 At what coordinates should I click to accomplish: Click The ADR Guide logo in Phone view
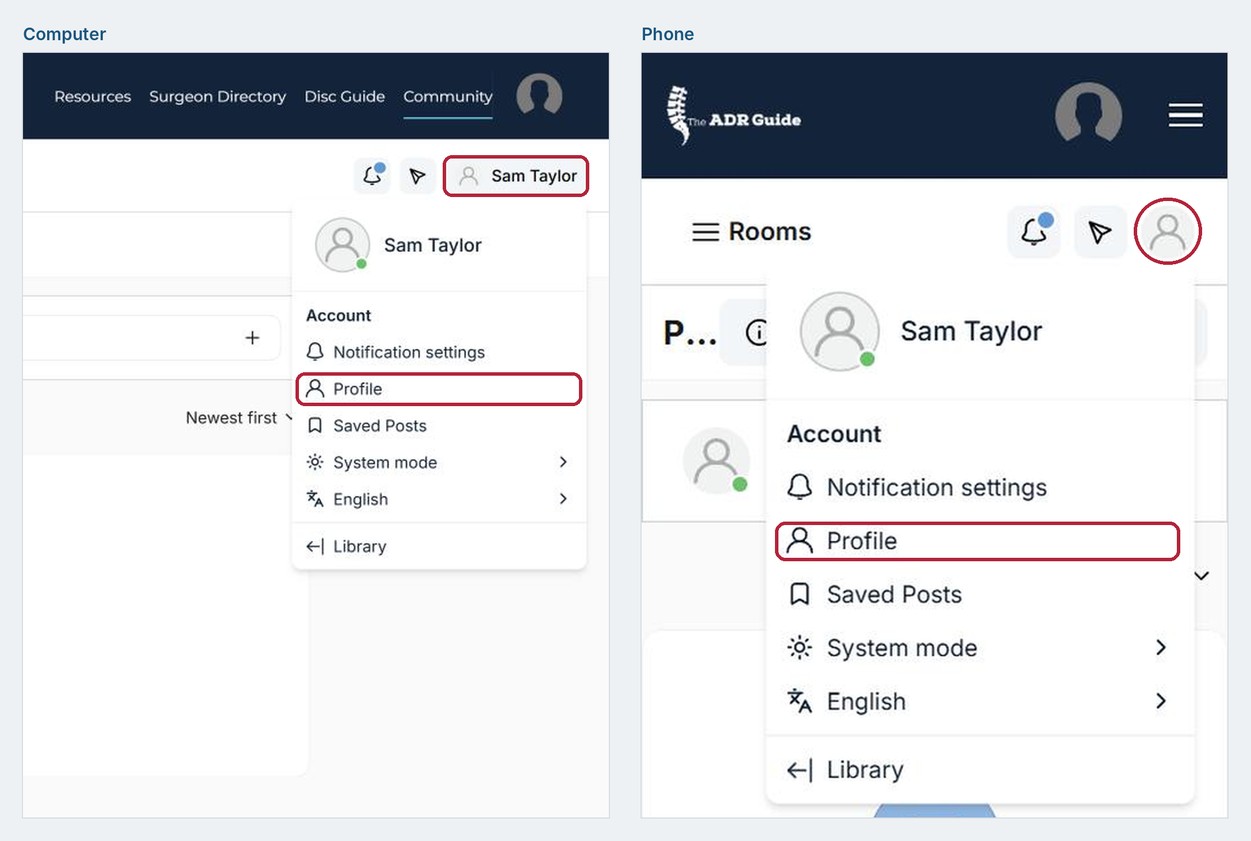734,115
